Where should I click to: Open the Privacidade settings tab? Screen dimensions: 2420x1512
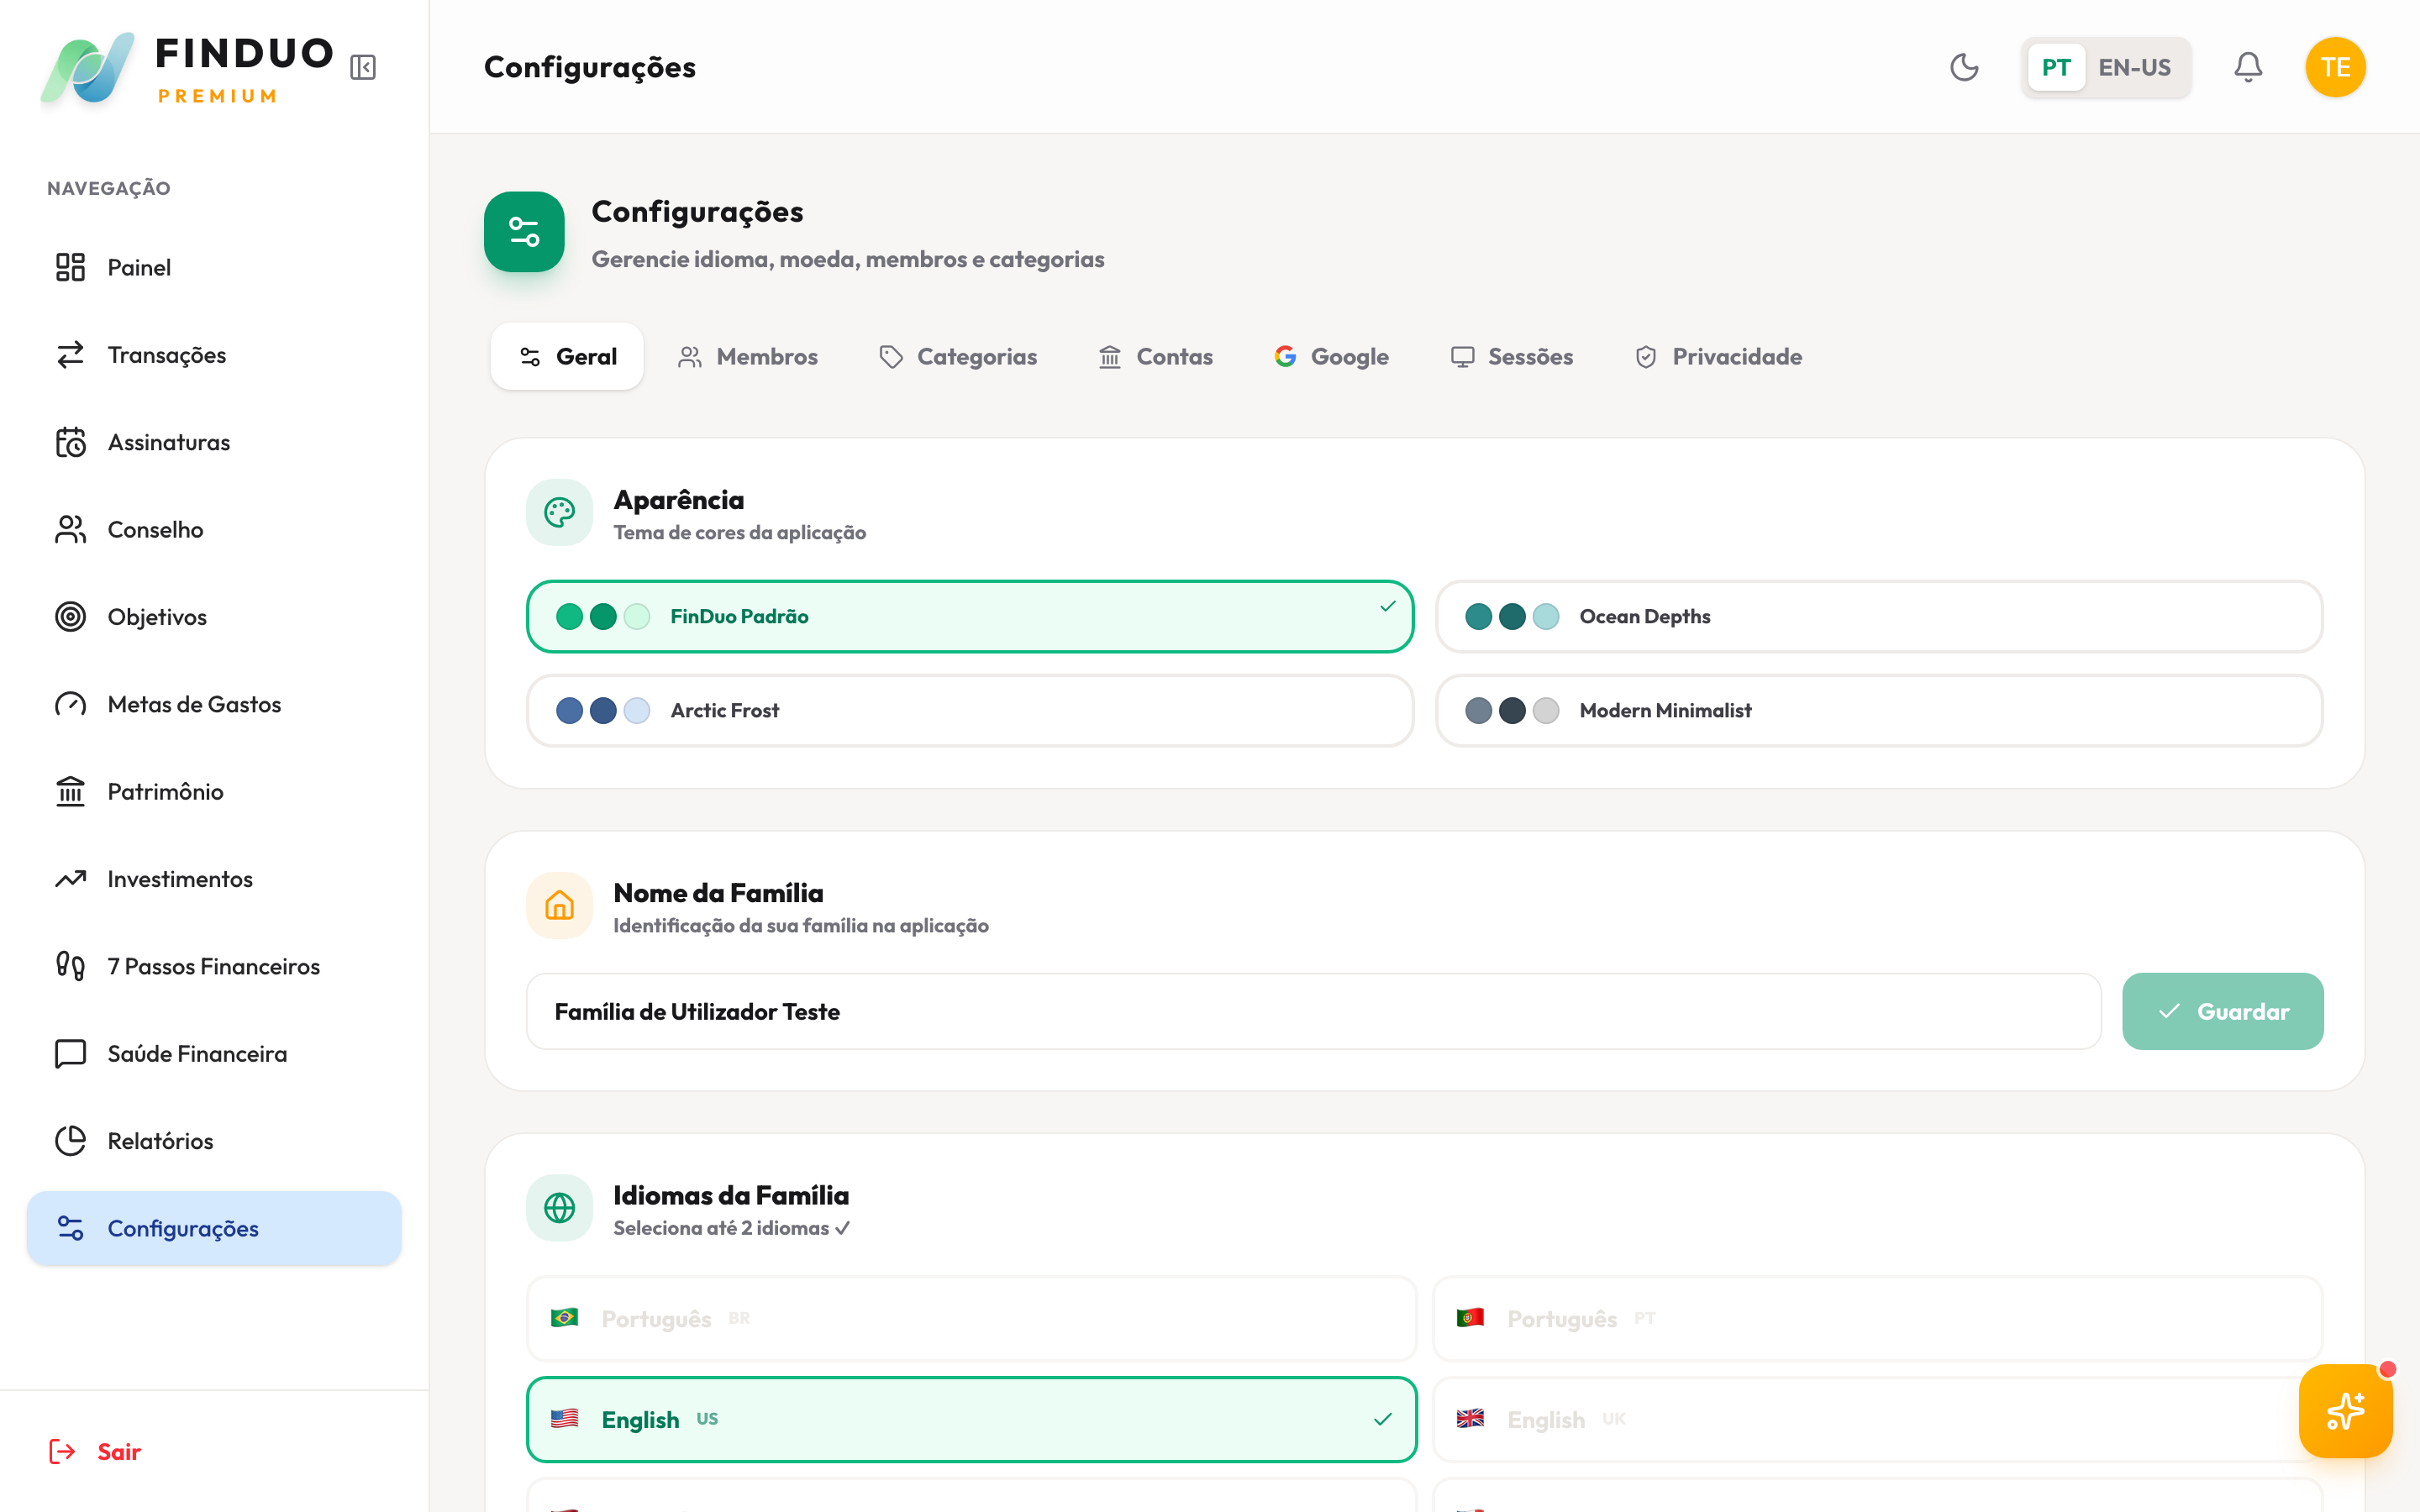pos(1718,356)
